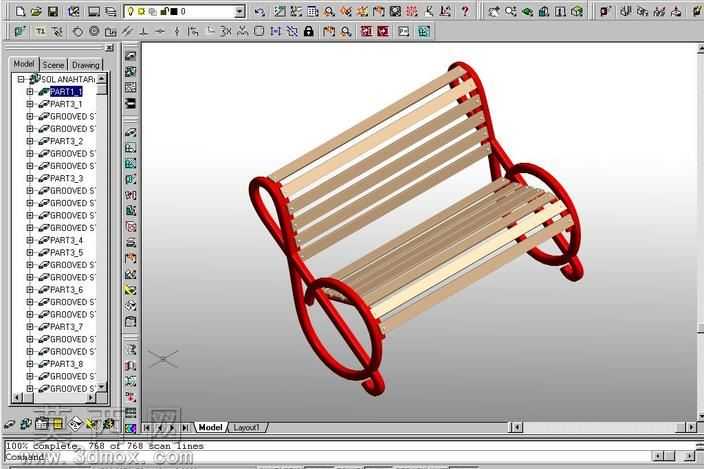The image size is (704, 469).
Task: Click the browser's horizontal scroll-left arrow
Action: [18, 397]
